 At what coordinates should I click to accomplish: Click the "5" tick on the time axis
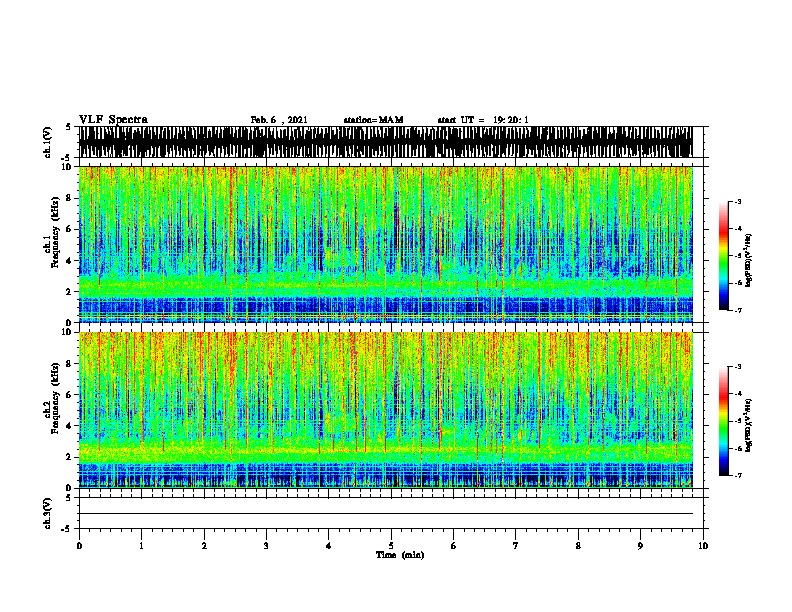[x=391, y=546]
